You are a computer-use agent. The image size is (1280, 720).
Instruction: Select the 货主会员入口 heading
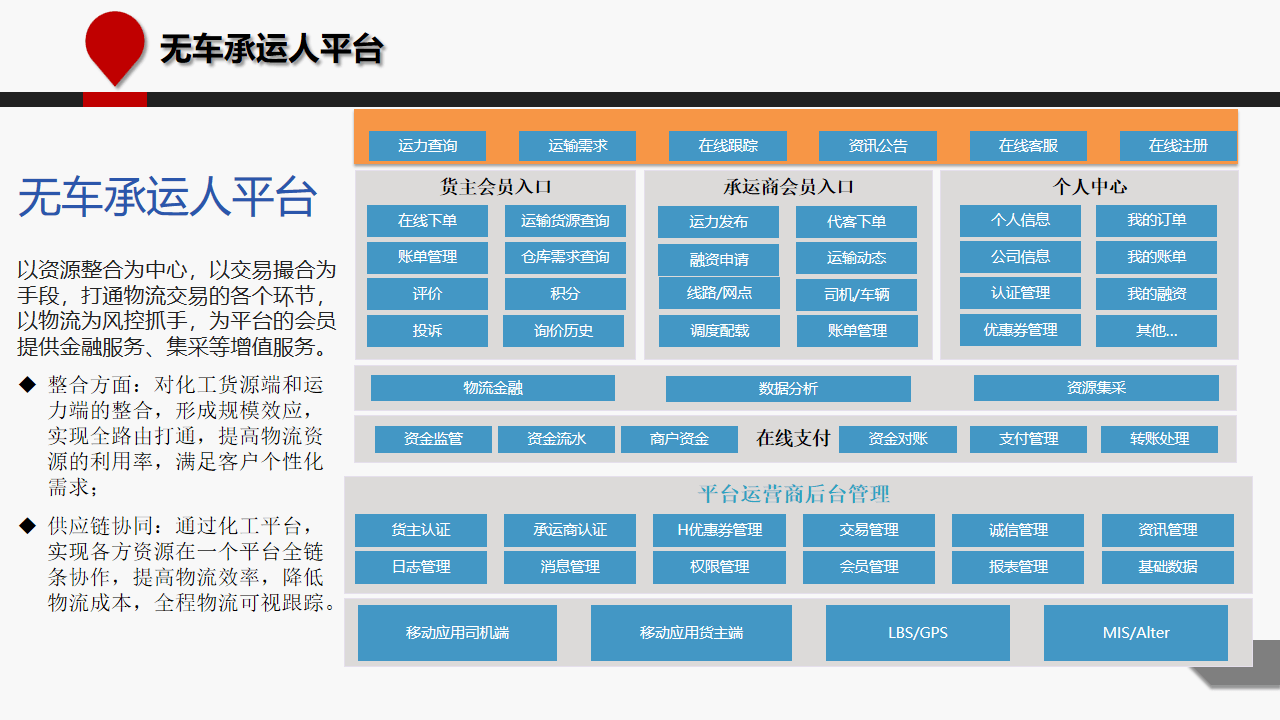coord(496,187)
